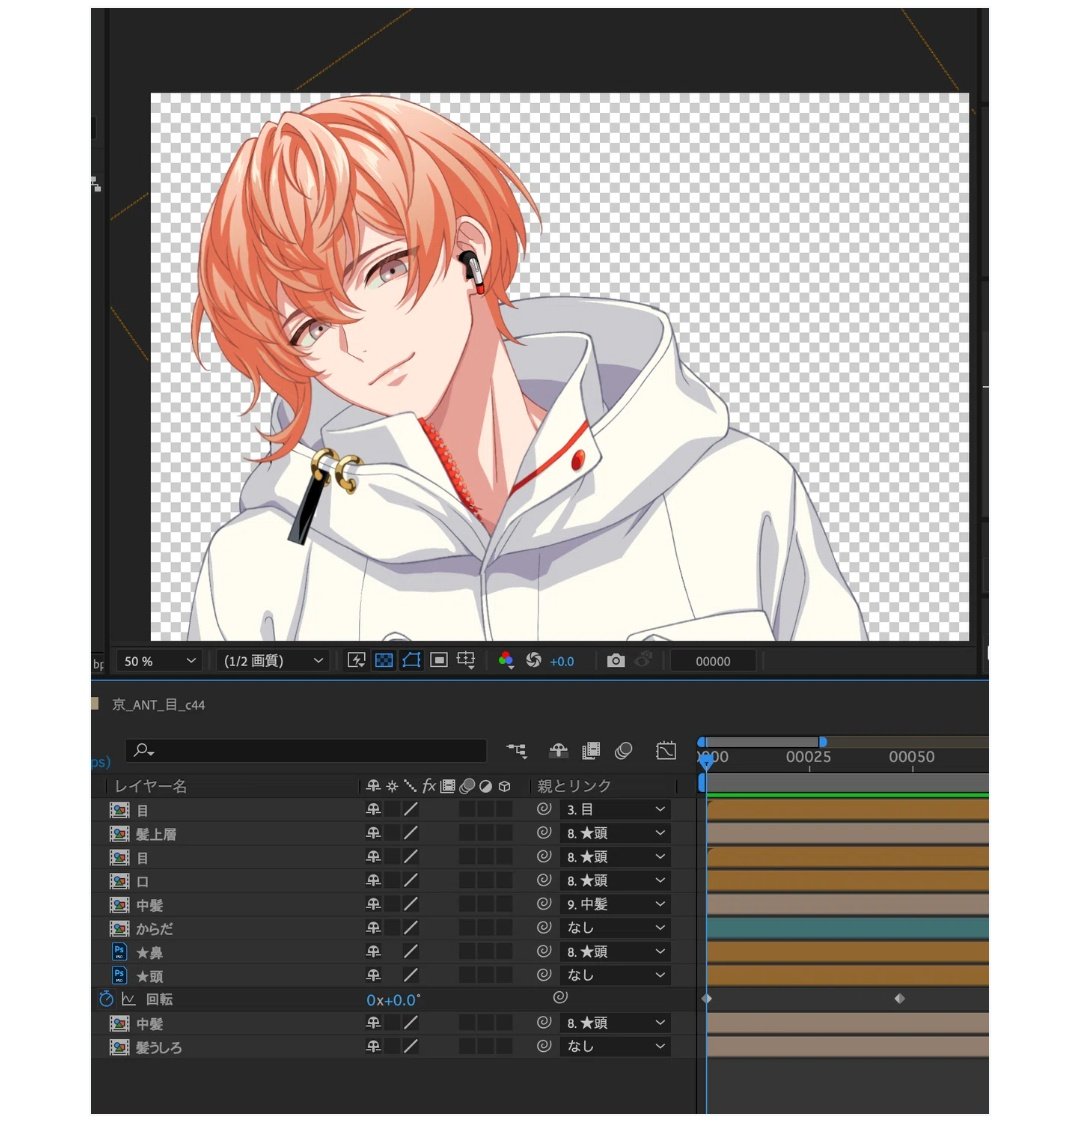This screenshot has width=1080, height=1133.
Task: Toggle the 回転 stopwatch
Action: (106, 999)
